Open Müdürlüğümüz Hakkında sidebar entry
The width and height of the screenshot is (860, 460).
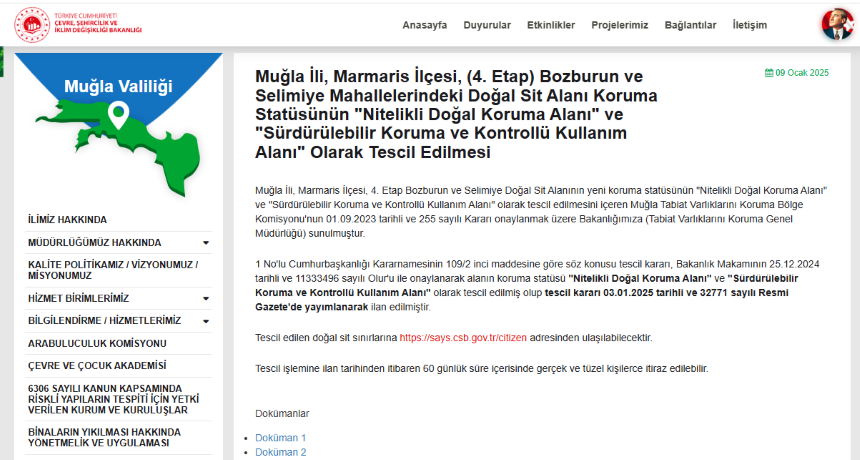click(x=95, y=243)
